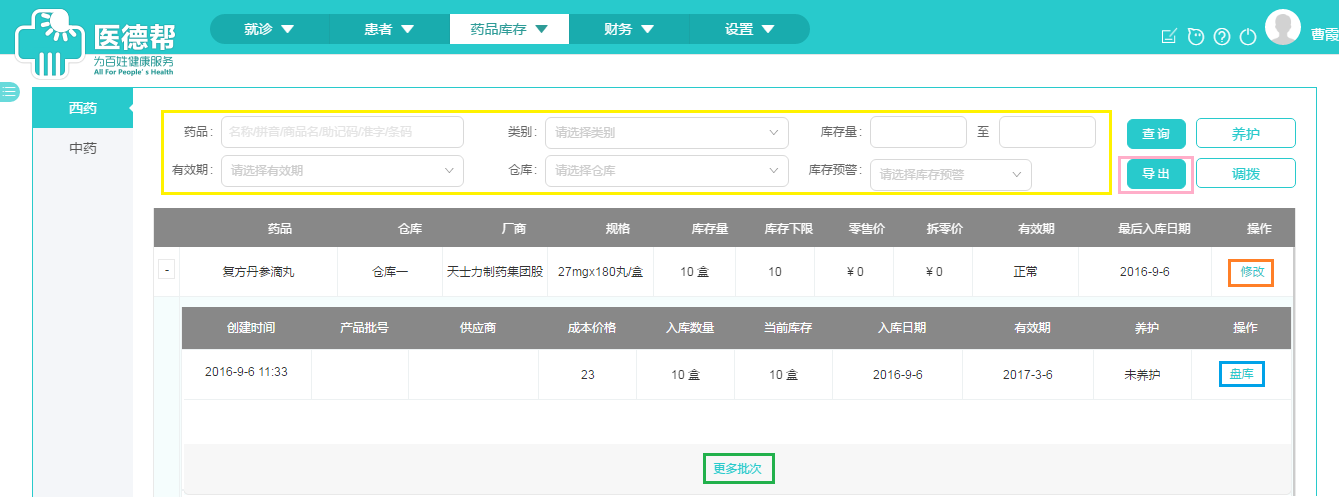Screen dimensions: 1339x497
Task: Click the 27mgx180丸/盒 specification cell
Action: 600,272
